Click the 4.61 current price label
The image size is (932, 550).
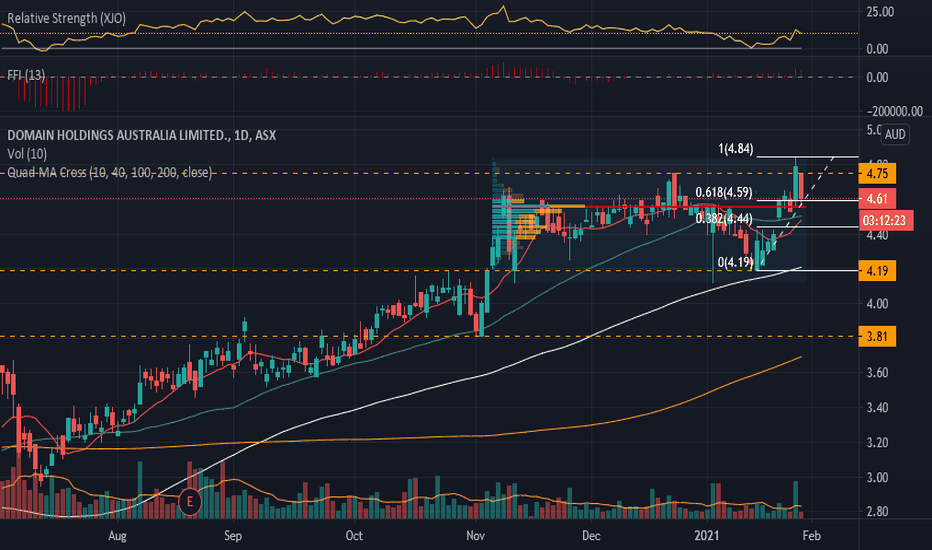coord(877,199)
